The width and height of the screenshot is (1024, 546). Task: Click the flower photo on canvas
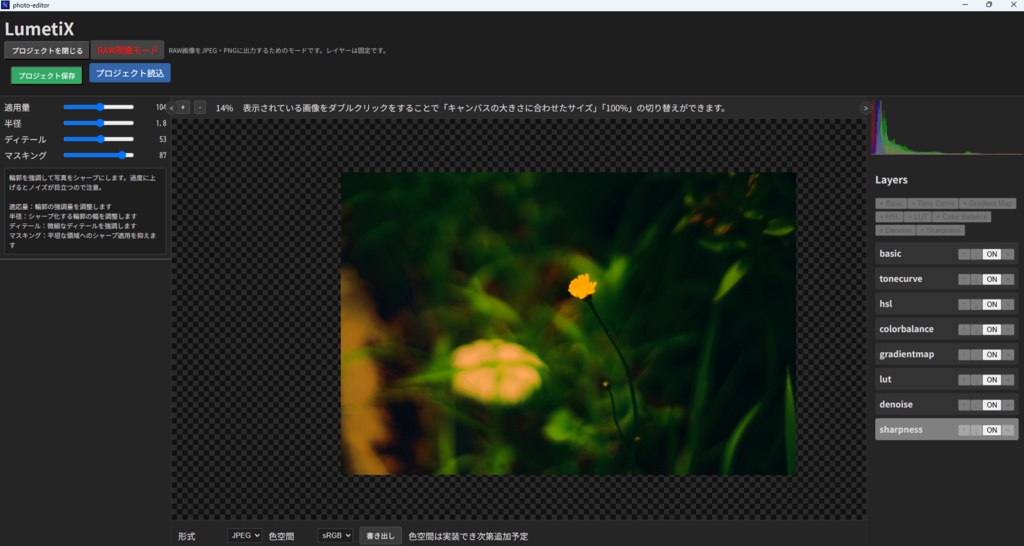[x=568, y=323]
